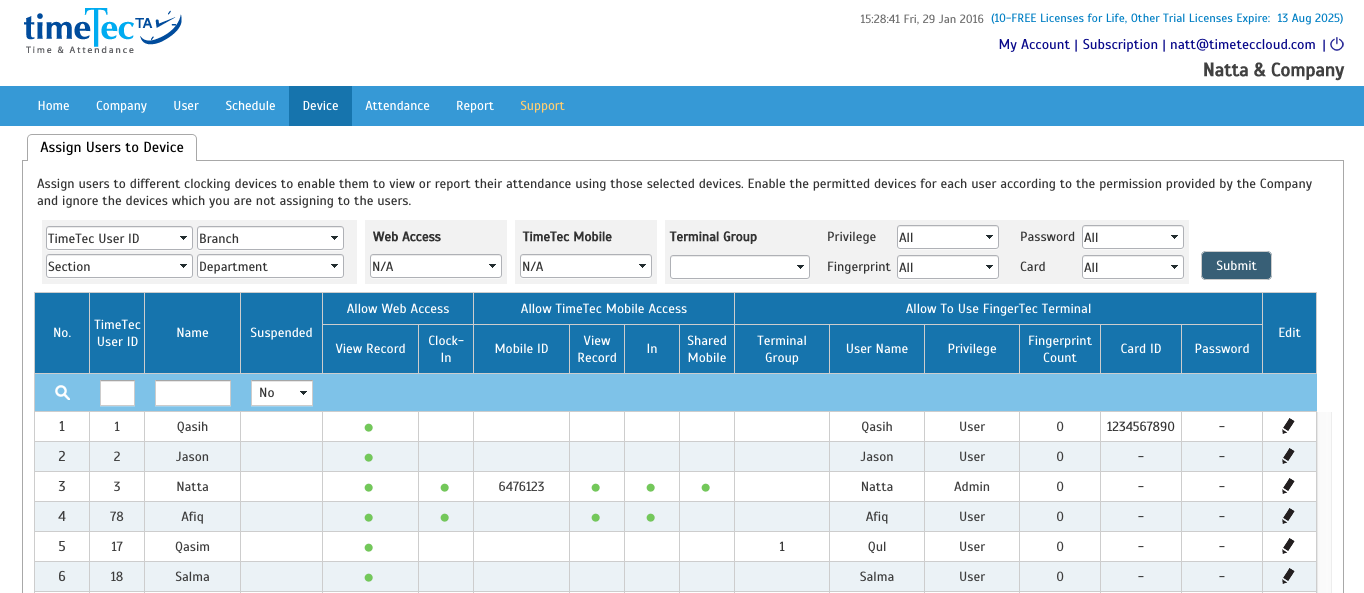Open the Section dropdown

119,266
